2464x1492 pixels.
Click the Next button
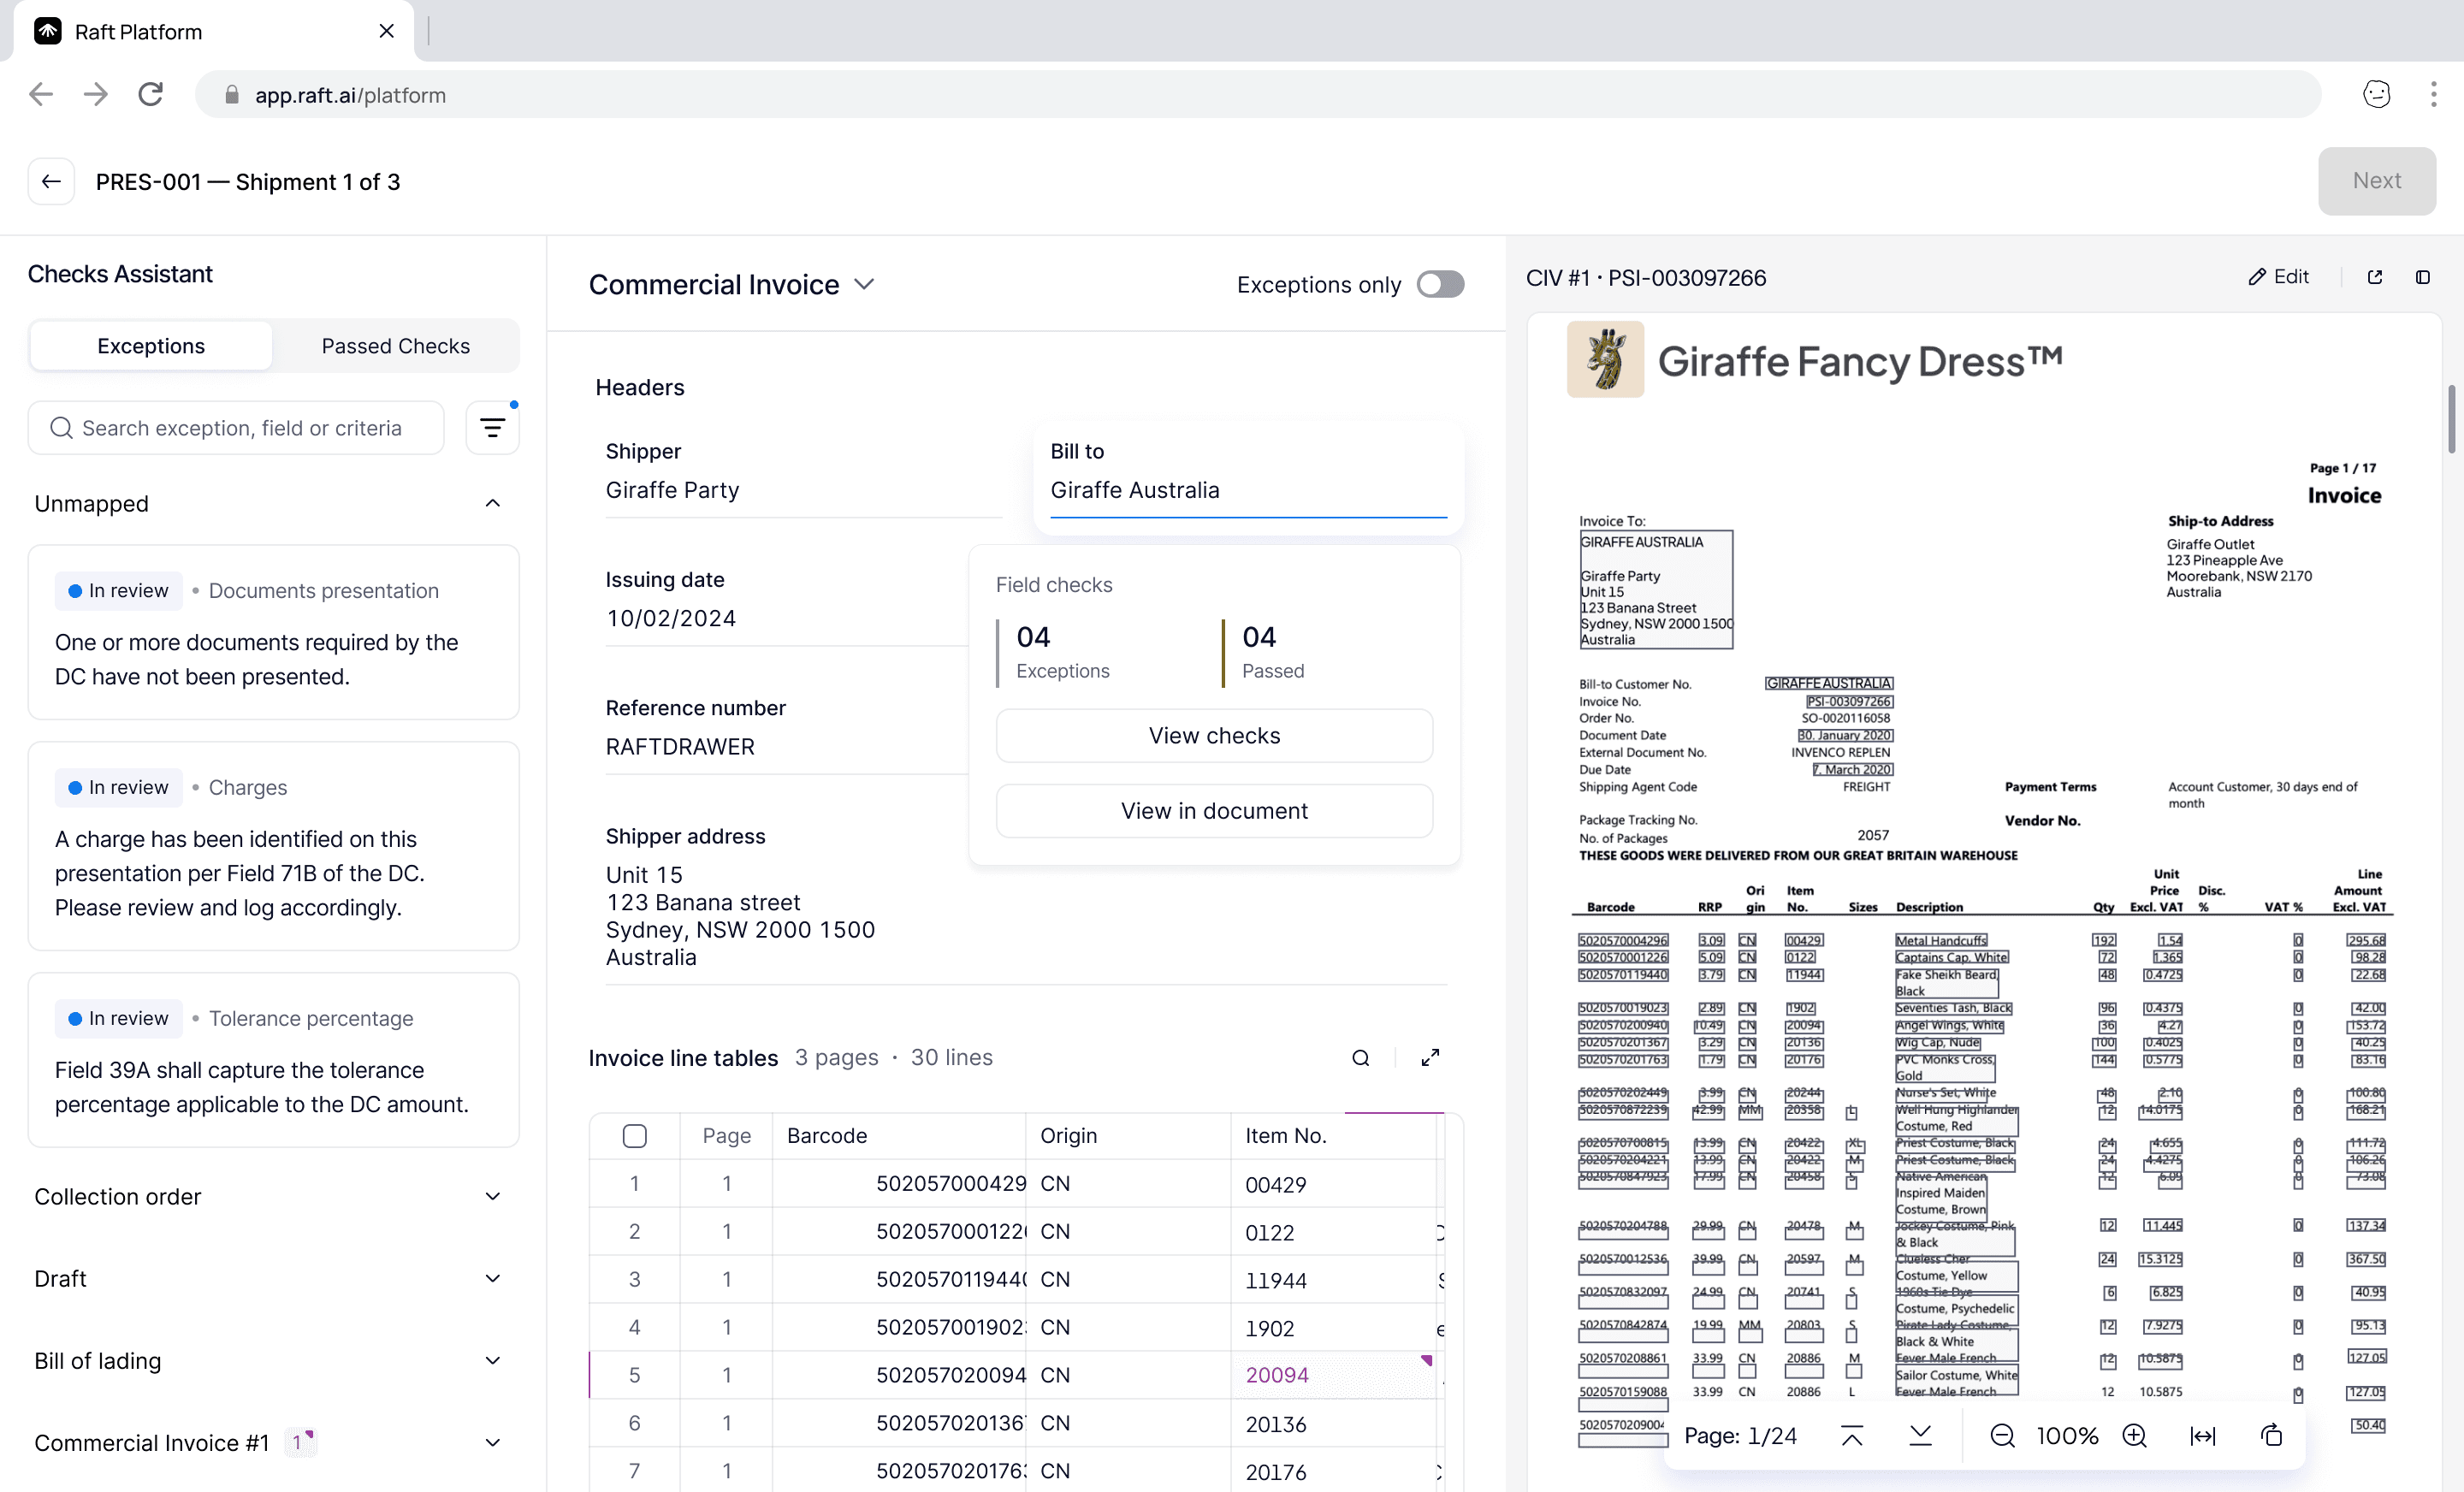coord(2376,181)
